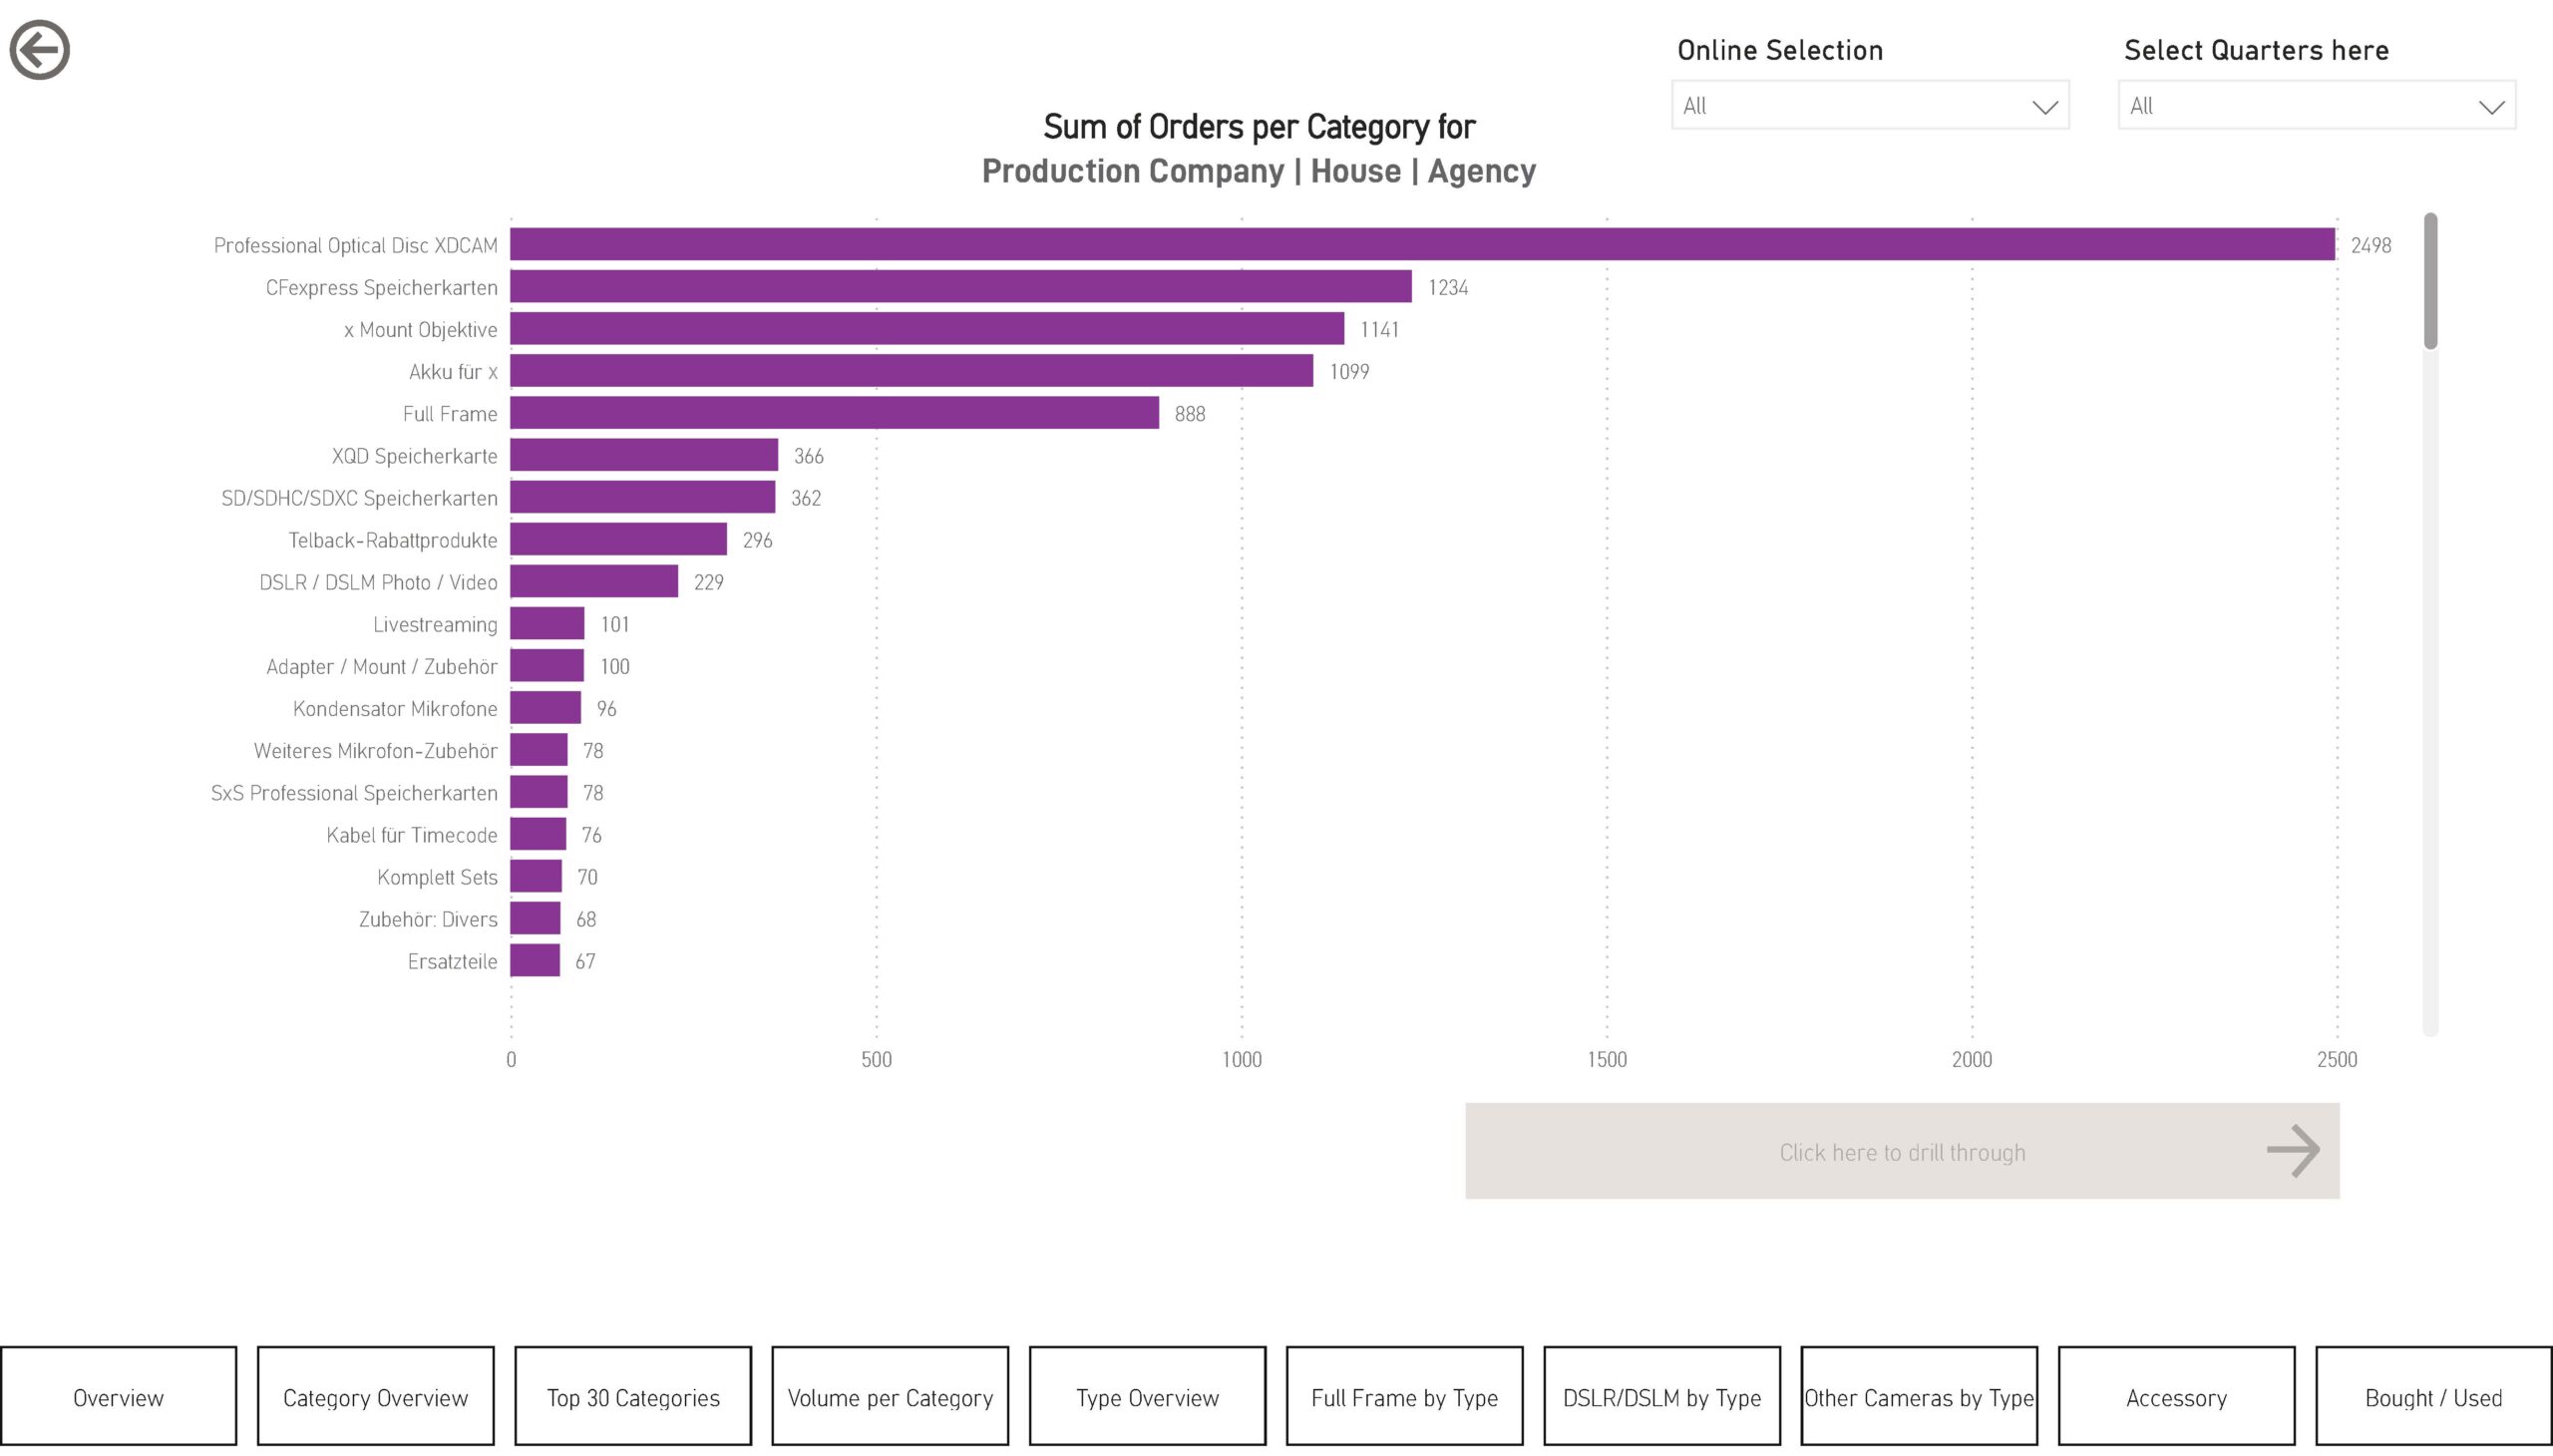The width and height of the screenshot is (2553, 1456).
Task: Navigate to Type Overview
Action: (x=1147, y=1396)
